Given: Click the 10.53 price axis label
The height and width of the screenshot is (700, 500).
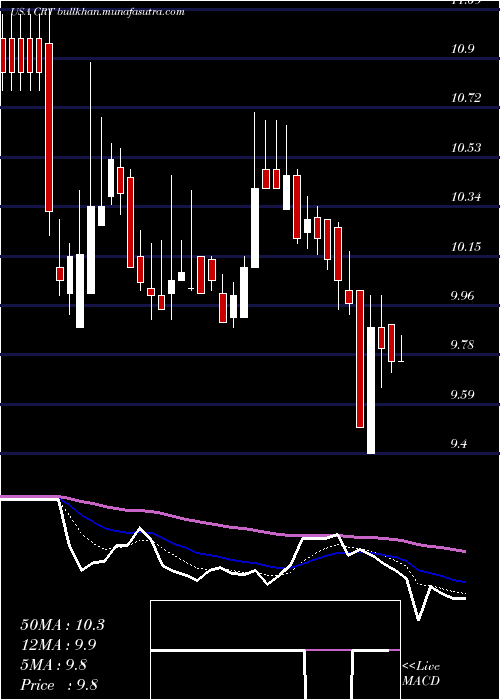Looking at the screenshot, I should coord(466,147).
